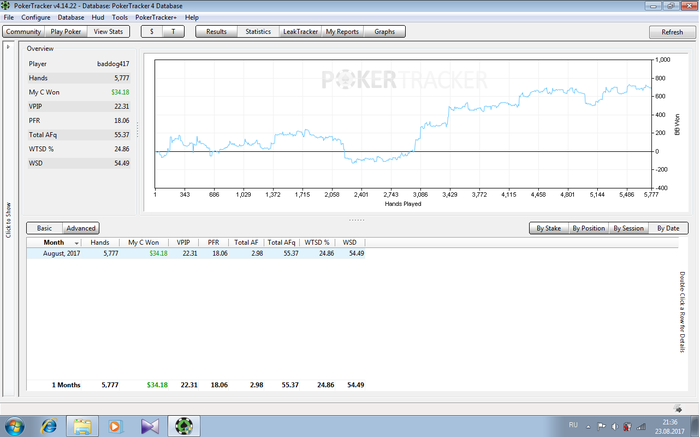Group results By Session
This screenshot has width=700, height=437.
628,228
